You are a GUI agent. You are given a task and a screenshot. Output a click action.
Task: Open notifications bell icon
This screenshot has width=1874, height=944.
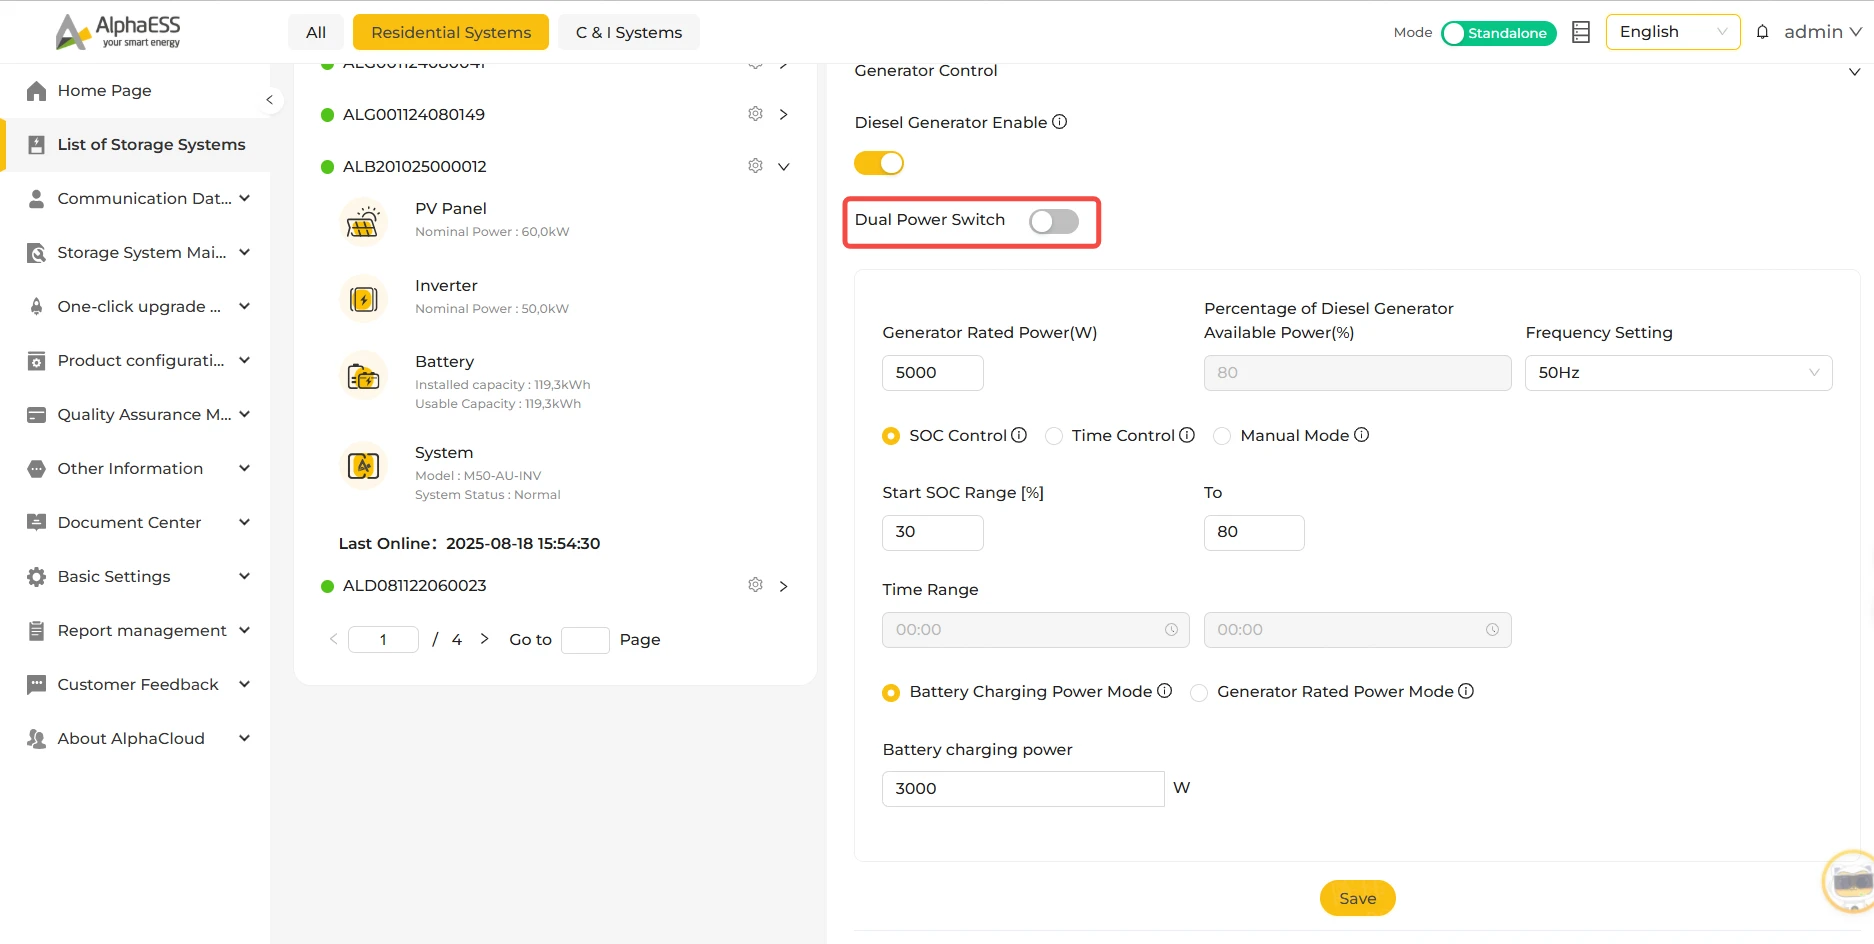pyautogui.click(x=1762, y=32)
